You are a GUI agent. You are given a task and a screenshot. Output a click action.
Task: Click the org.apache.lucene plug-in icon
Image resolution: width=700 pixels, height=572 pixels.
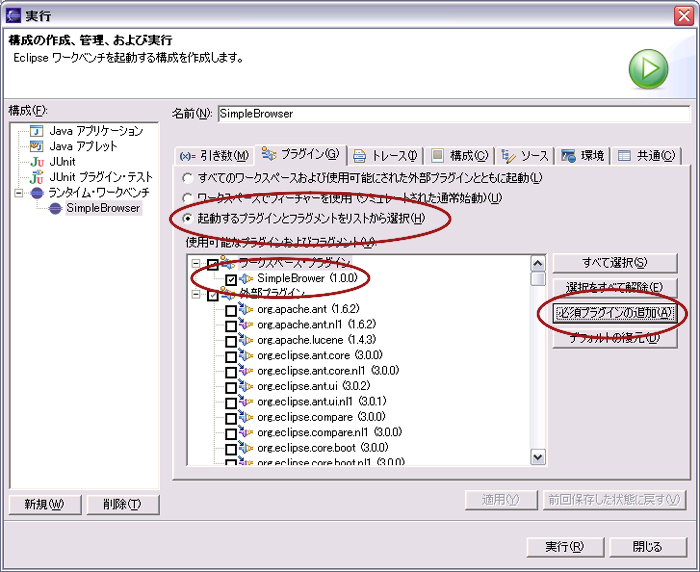(246, 340)
